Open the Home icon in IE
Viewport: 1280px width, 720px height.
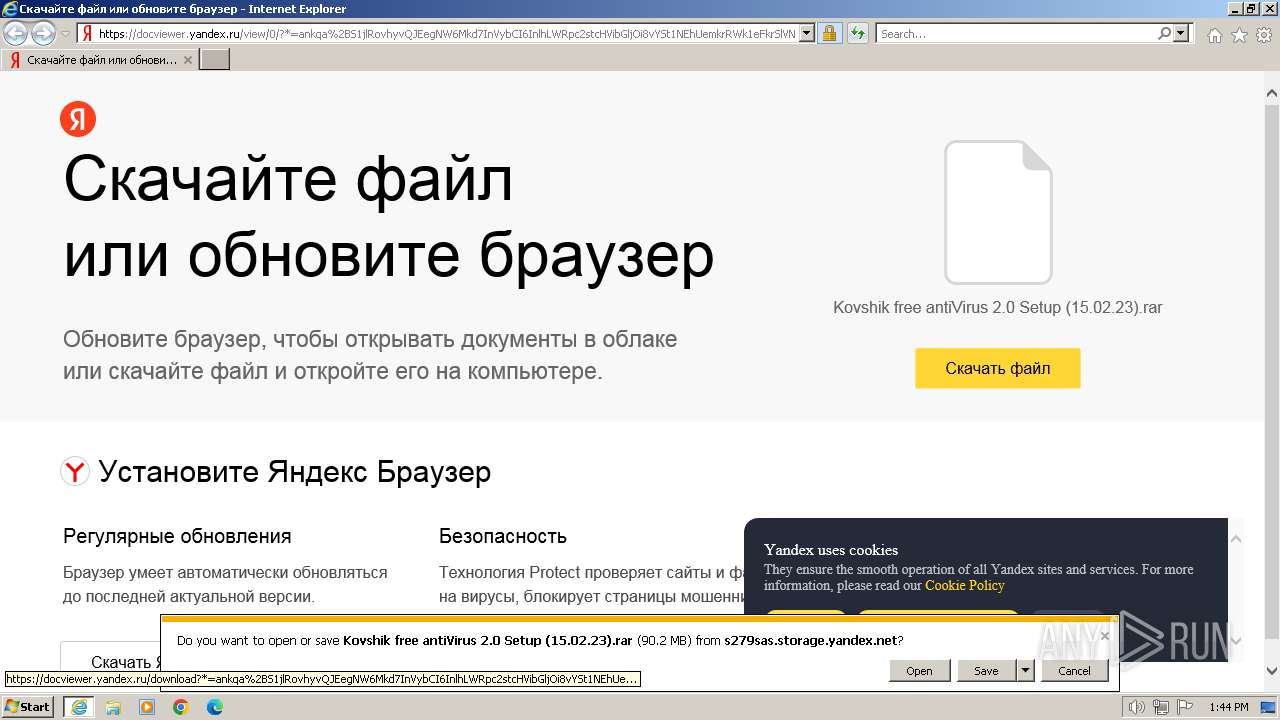1214,35
